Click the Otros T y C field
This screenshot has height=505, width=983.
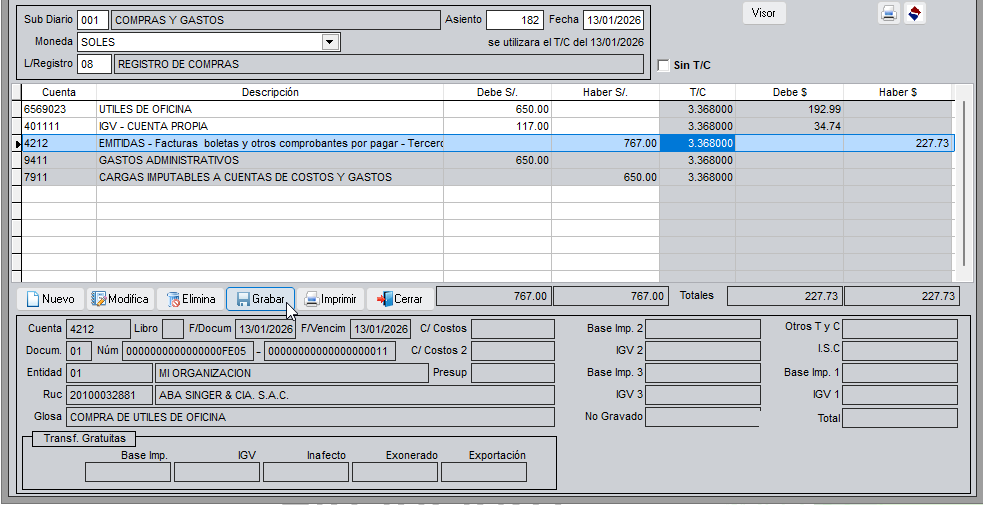click(900, 329)
